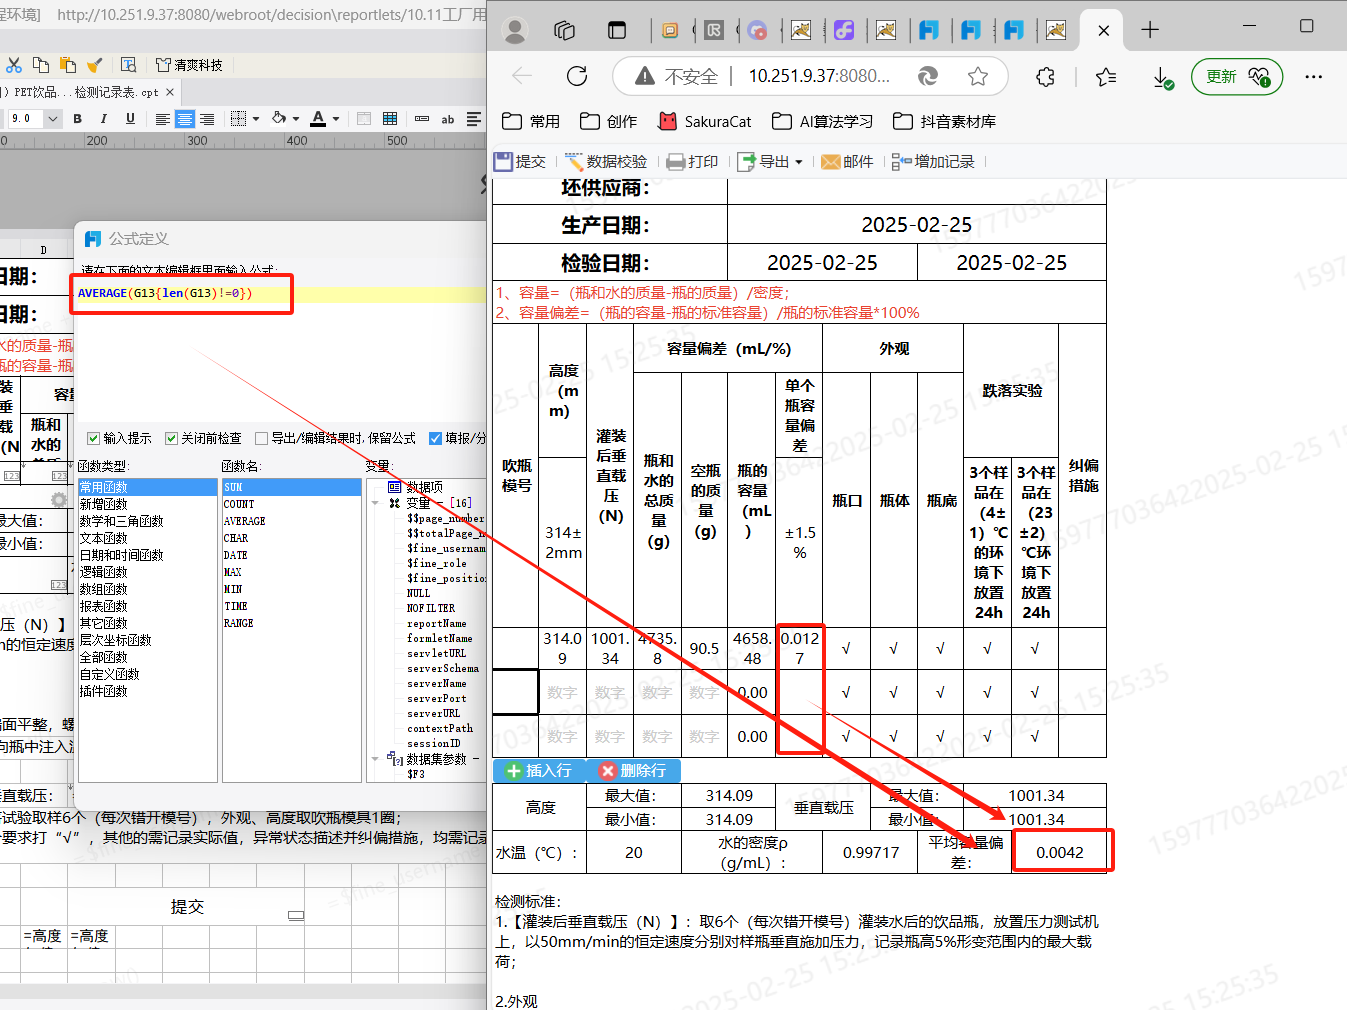
Task: Open the font color dropdown arrow
Action: [336, 119]
